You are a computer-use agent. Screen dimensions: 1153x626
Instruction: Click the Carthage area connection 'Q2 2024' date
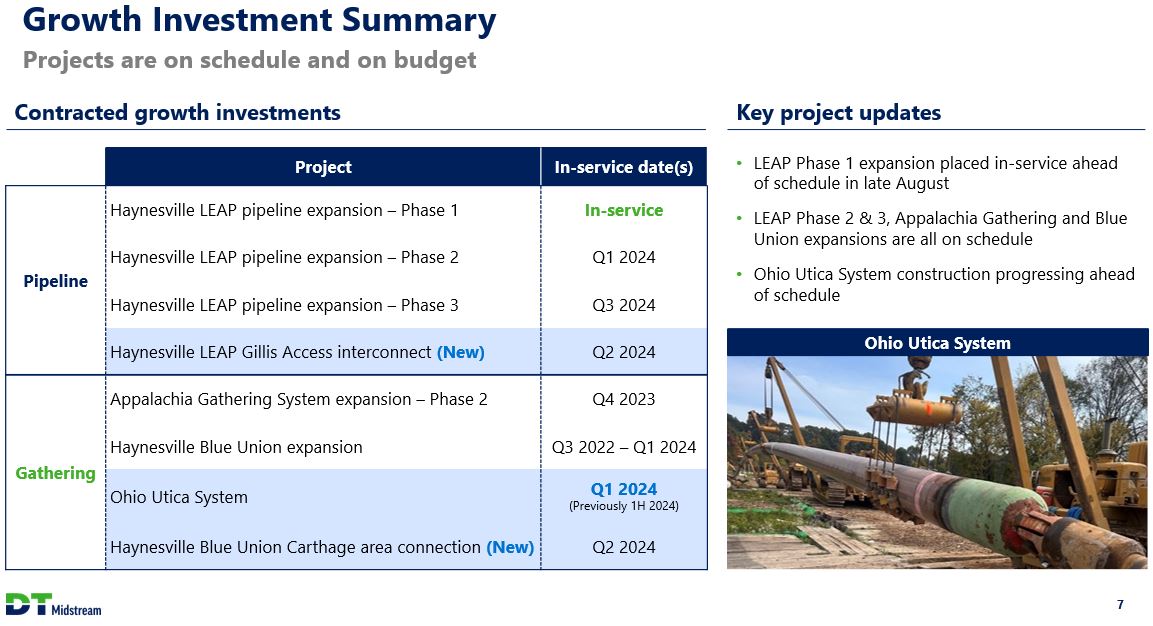pos(624,547)
